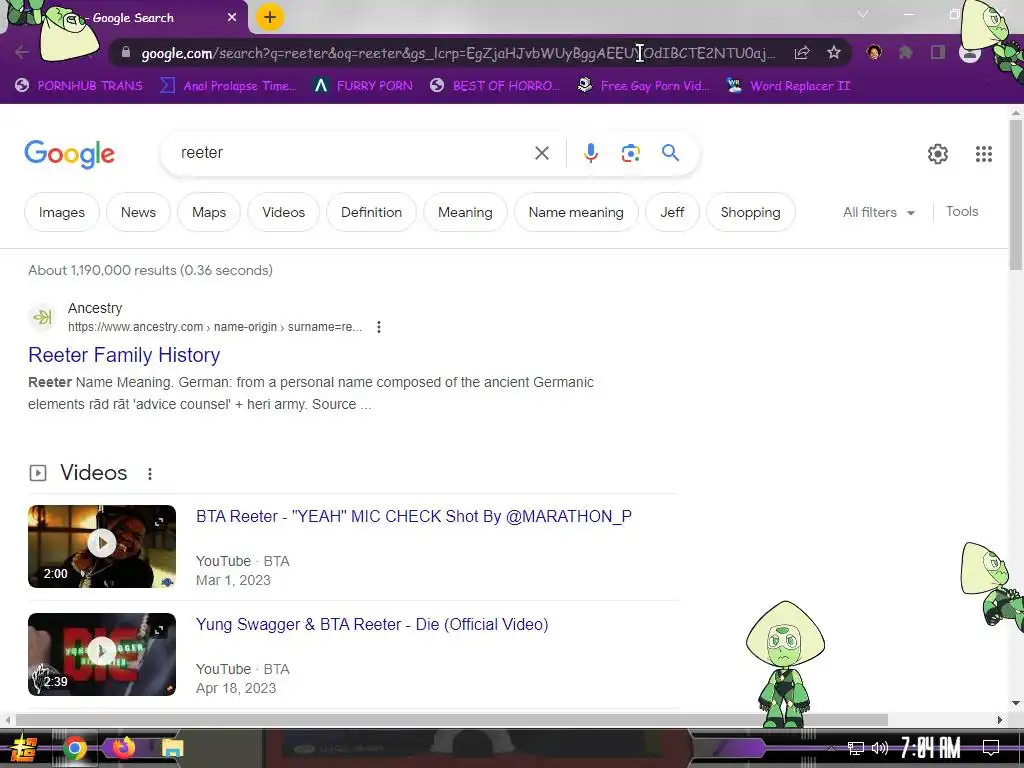Image resolution: width=1024 pixels, height=768 pixels.
Task: Share this page using the share icon
Action: point(802,53)
